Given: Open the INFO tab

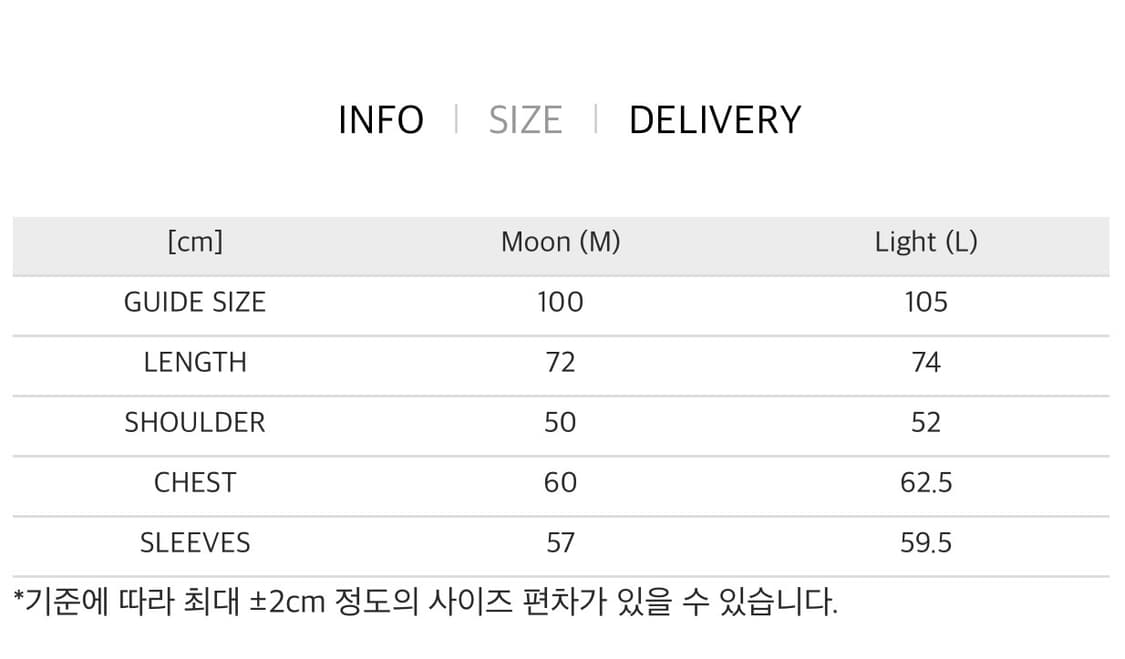Looking at the screenshot, I should 380,120.
